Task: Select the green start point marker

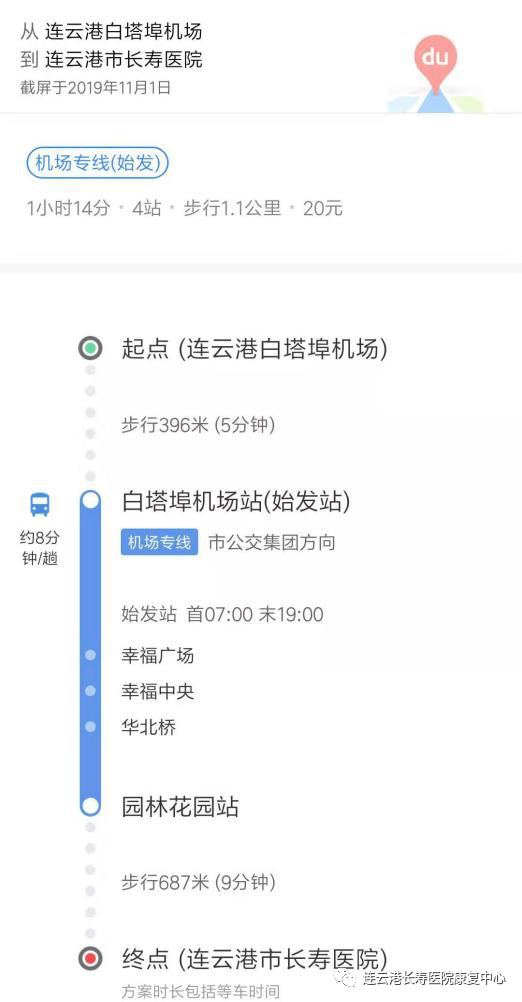Action: click(x=90, y=349)
